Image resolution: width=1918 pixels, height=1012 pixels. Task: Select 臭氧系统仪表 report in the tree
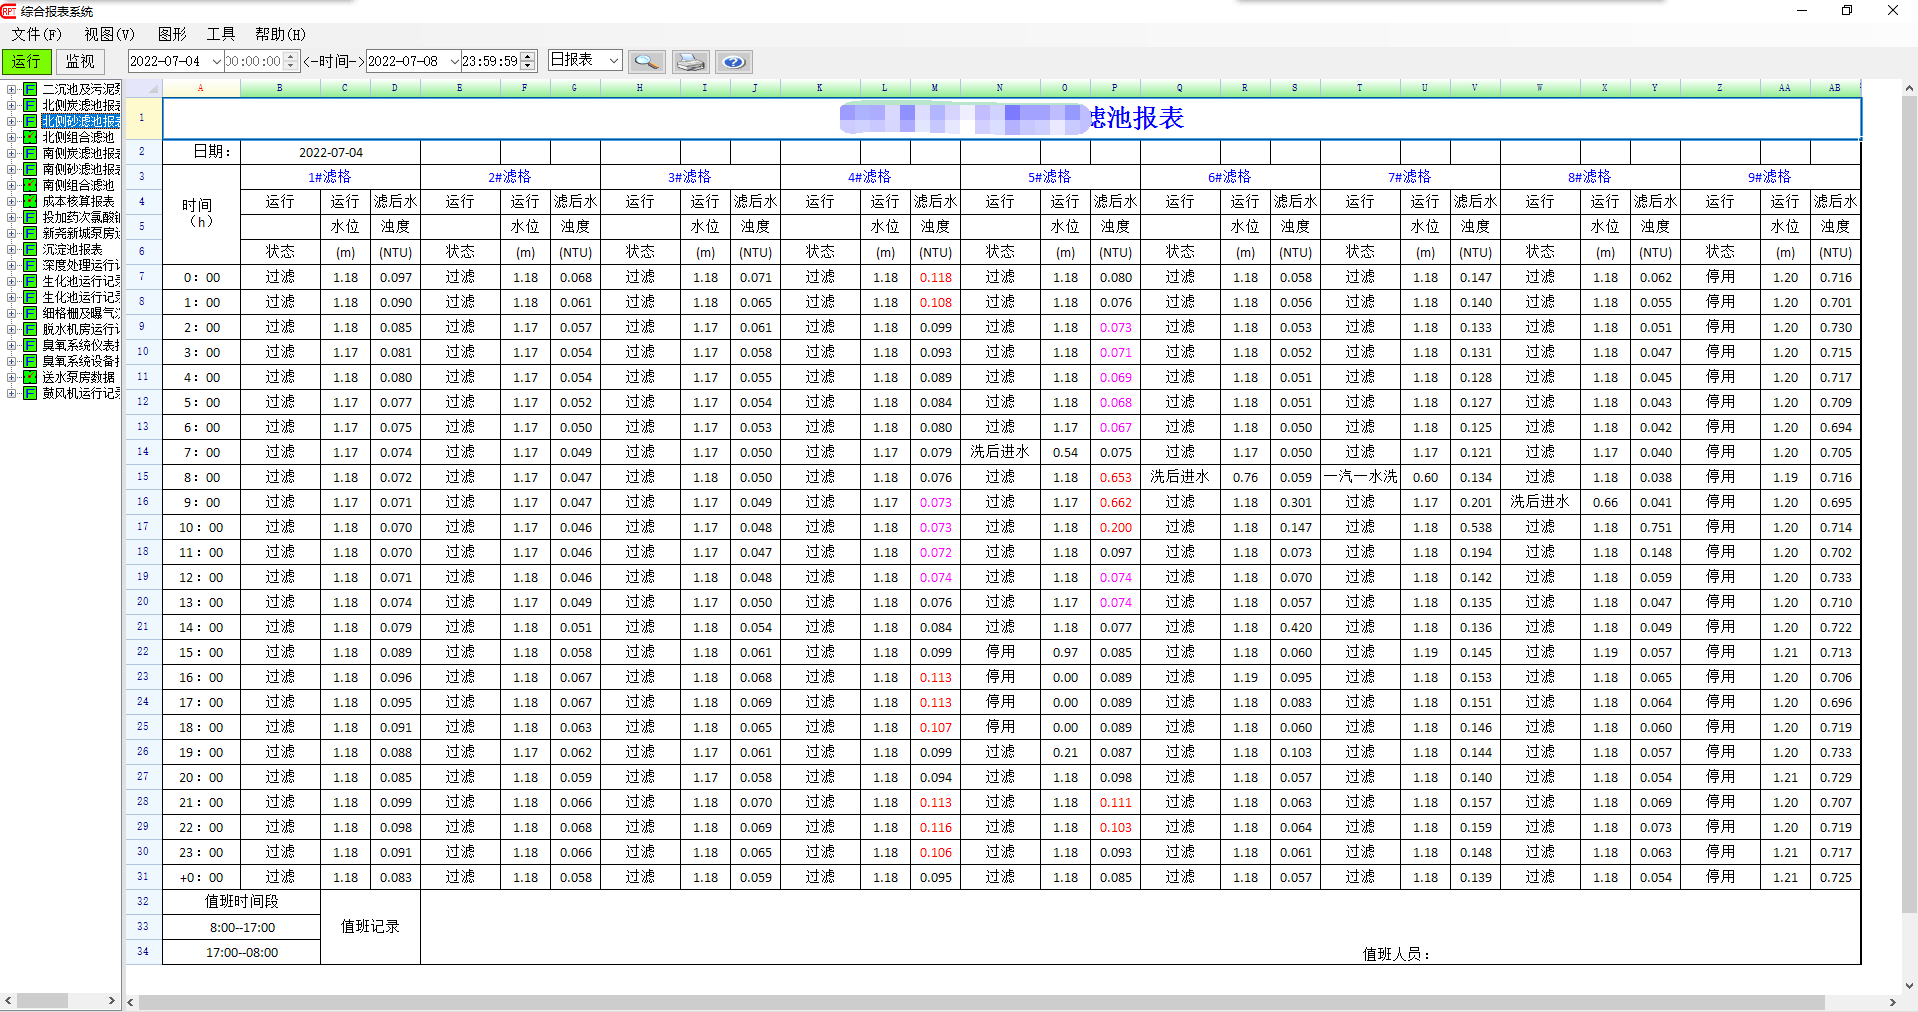click(80, 345)
